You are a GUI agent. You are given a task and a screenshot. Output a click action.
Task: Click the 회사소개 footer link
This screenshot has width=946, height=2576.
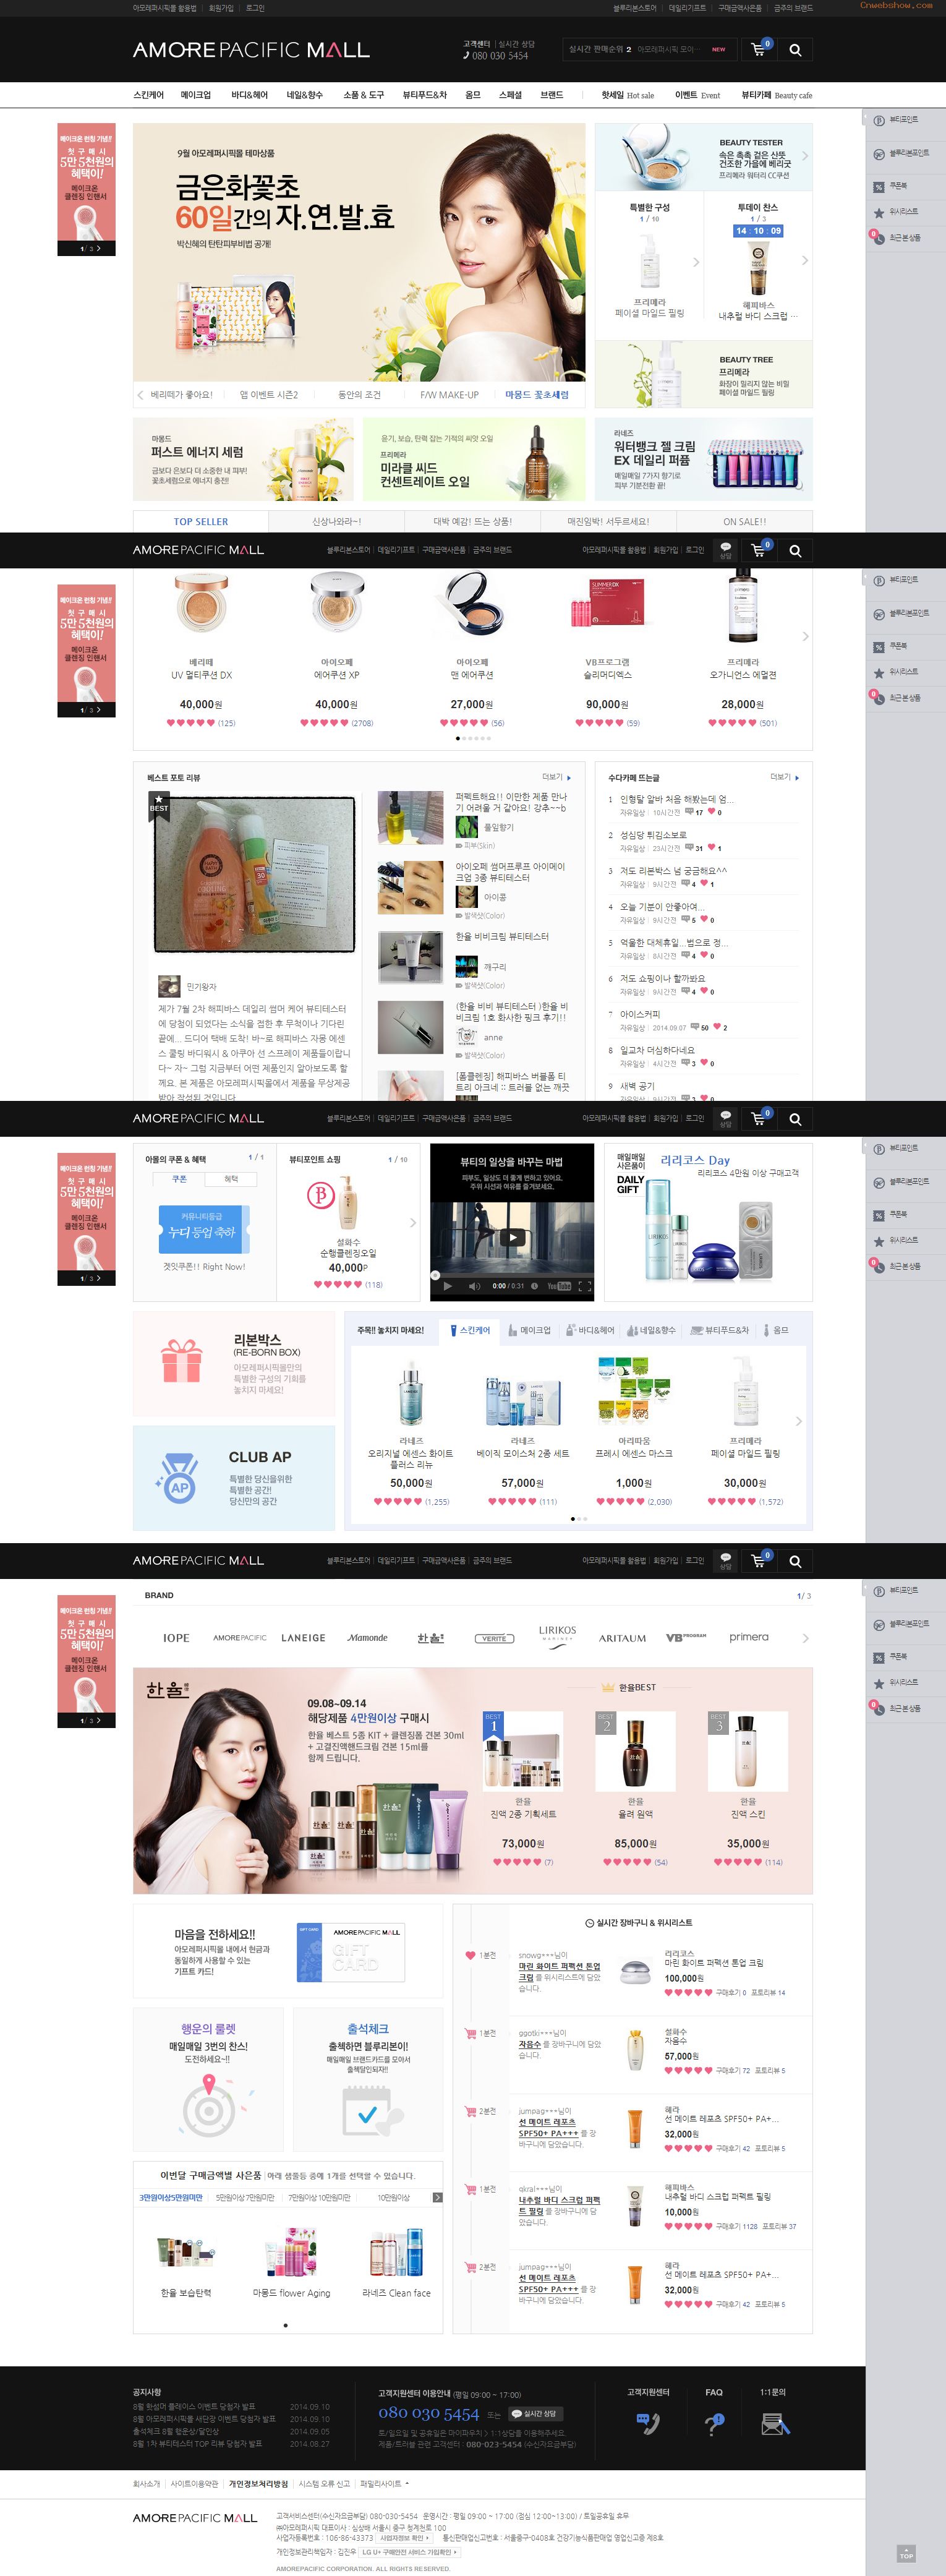[146, 2483]
